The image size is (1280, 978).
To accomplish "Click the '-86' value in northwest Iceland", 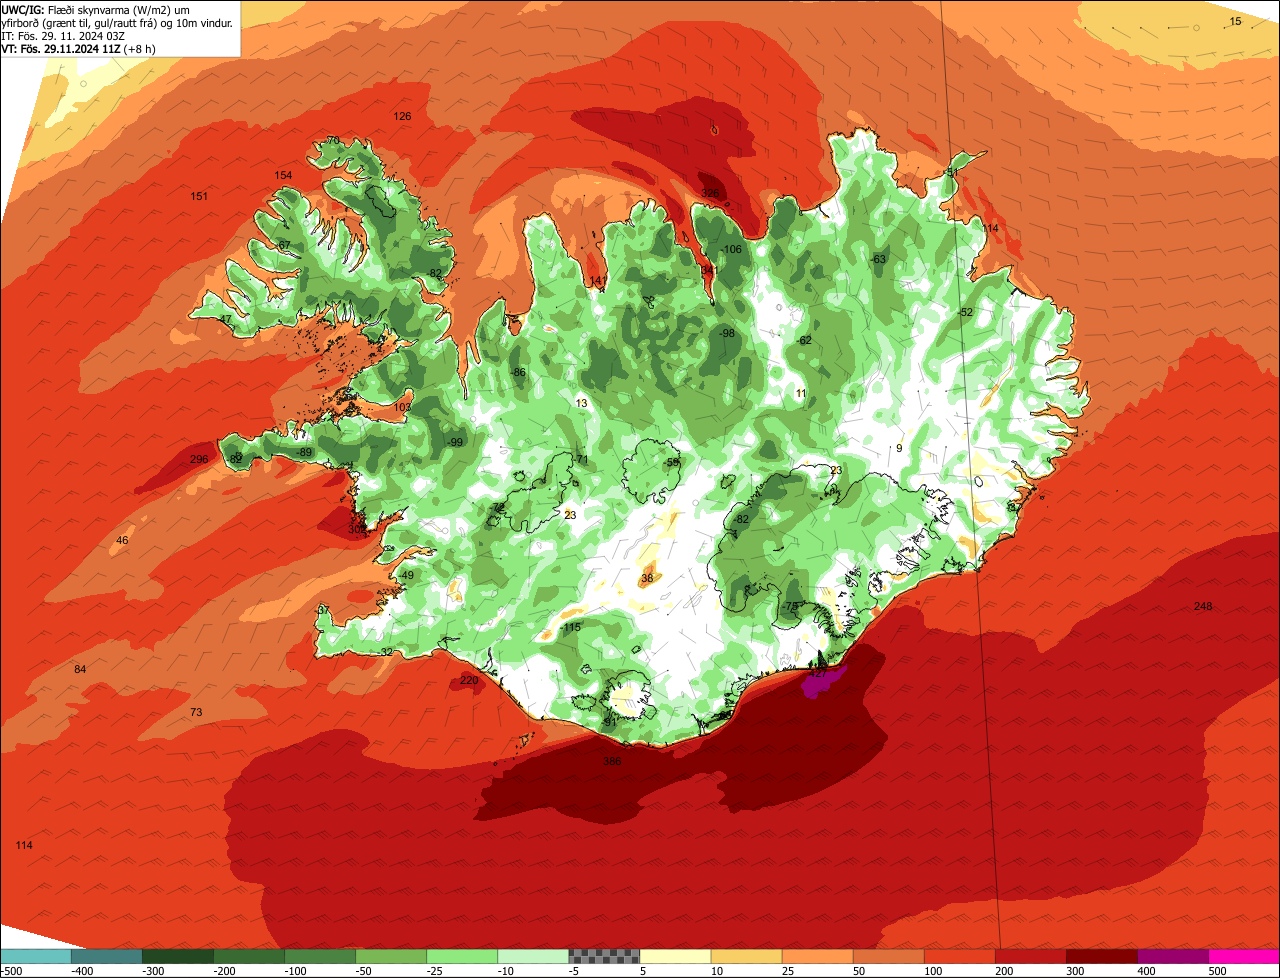I will pos(518,372).
